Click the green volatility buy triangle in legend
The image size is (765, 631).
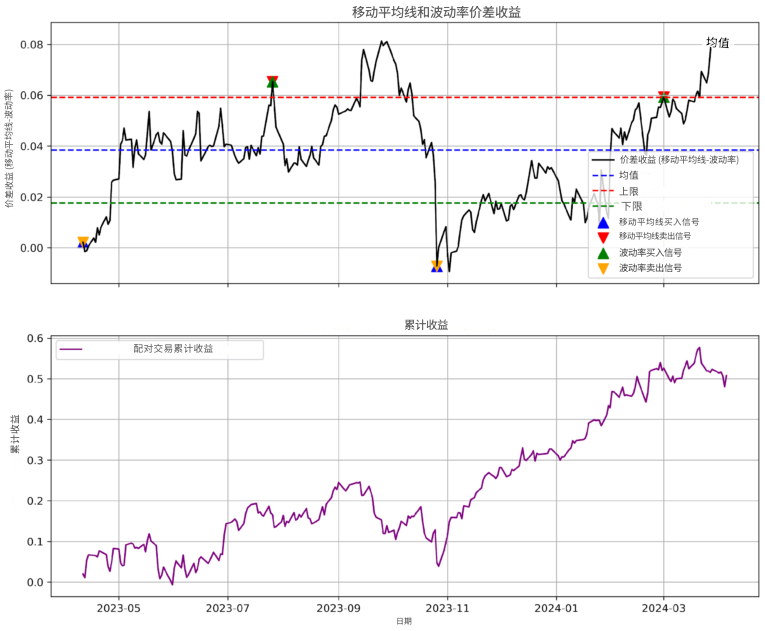click(x=602, y=253)
